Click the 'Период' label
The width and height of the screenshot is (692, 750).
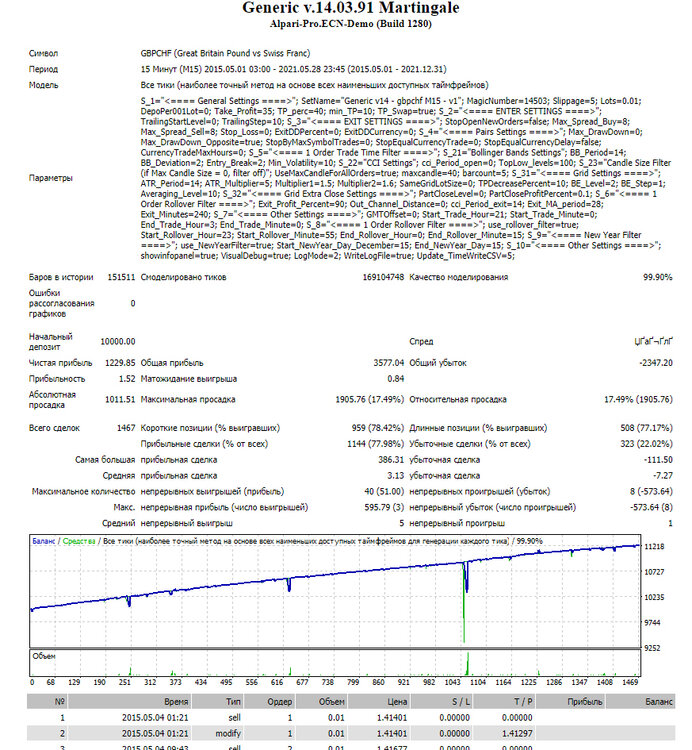click(x=43, y=69)
